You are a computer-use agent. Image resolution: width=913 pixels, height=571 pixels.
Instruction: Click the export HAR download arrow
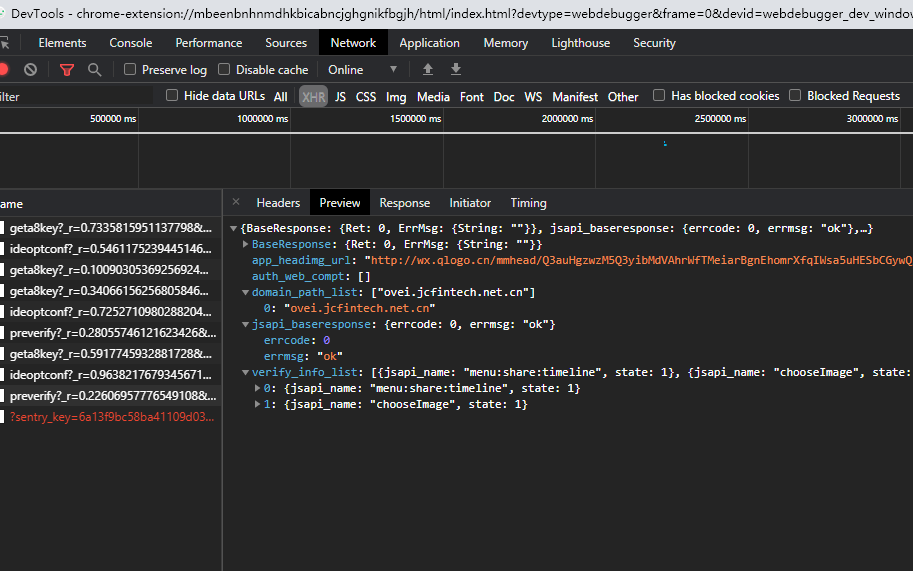pos(456,70)
